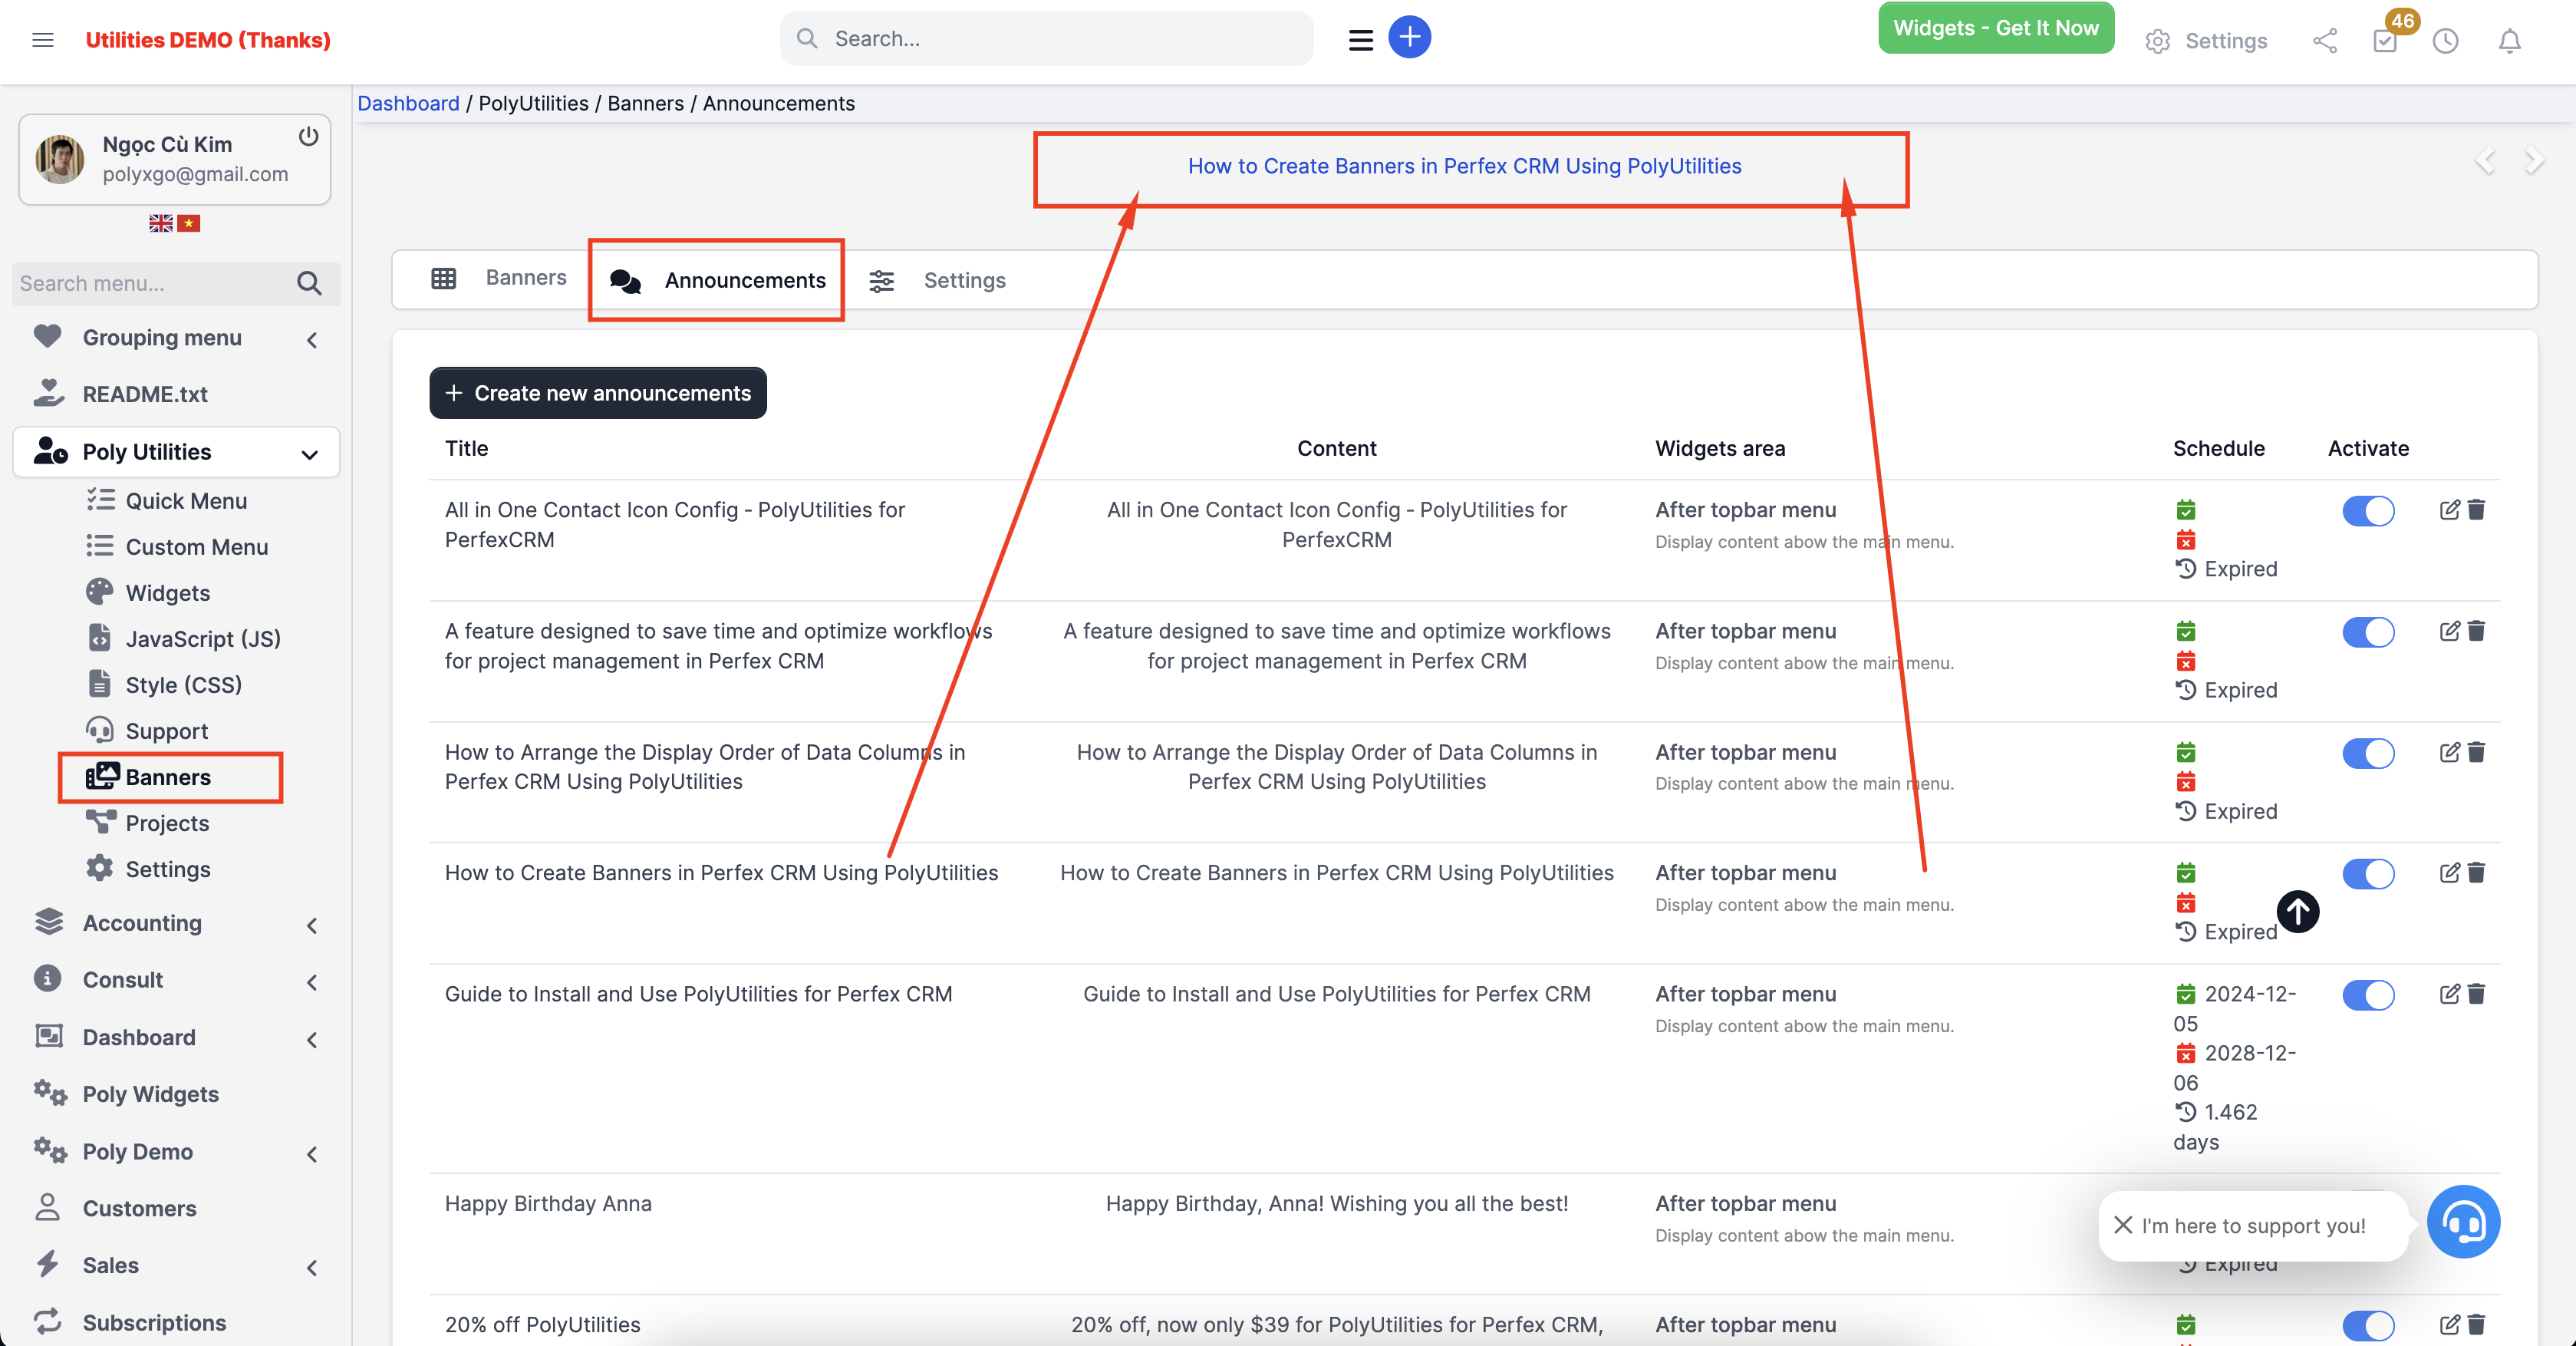This screenshot has width=2576, height=1346.
Task: Click the blue plus quick-create icon
Action: point(1409,38)
